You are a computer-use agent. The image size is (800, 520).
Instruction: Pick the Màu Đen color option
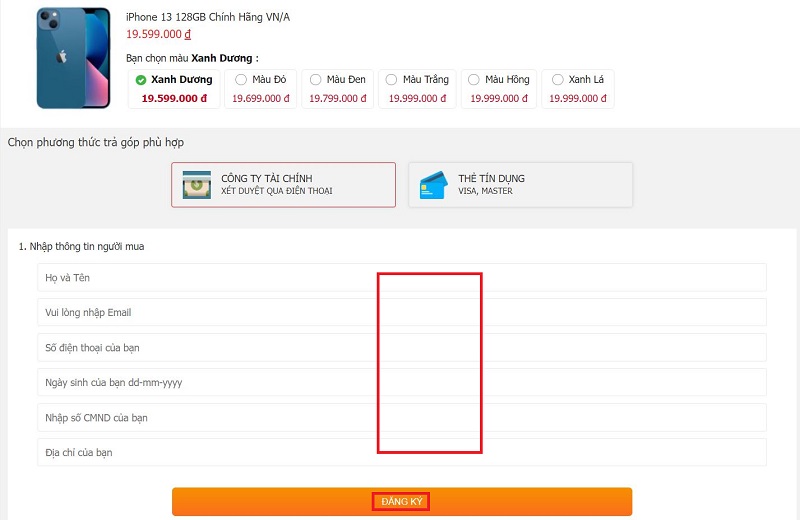point(338,89)
